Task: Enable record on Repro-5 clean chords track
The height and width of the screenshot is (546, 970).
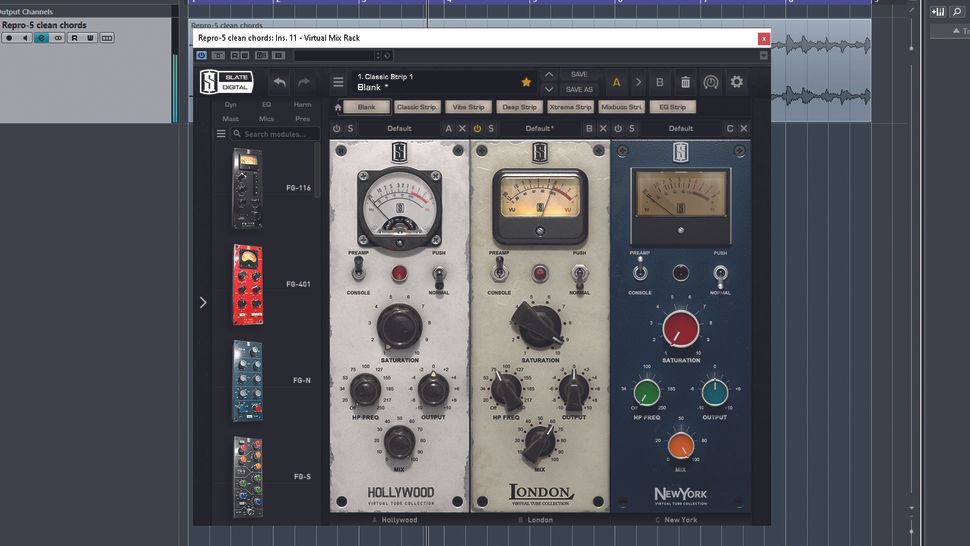Action: click(x=9, y=38)
